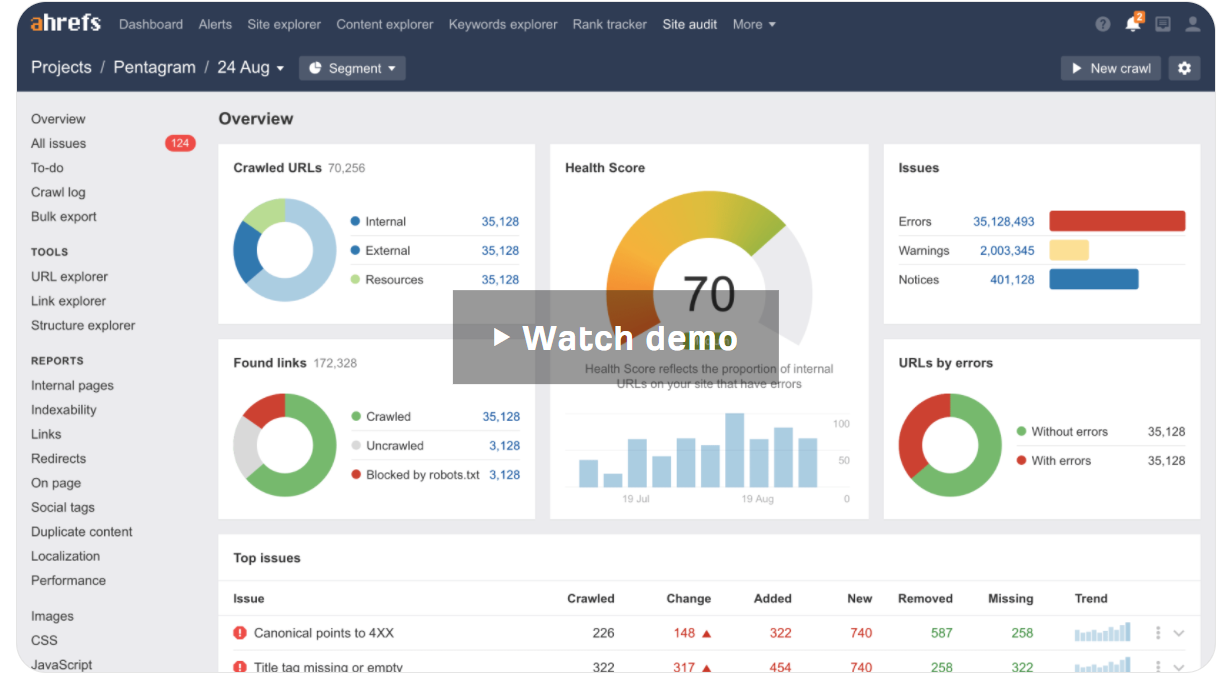Open the Segment selector
This screenshot has height=680, width=1218.
[352, 68]
